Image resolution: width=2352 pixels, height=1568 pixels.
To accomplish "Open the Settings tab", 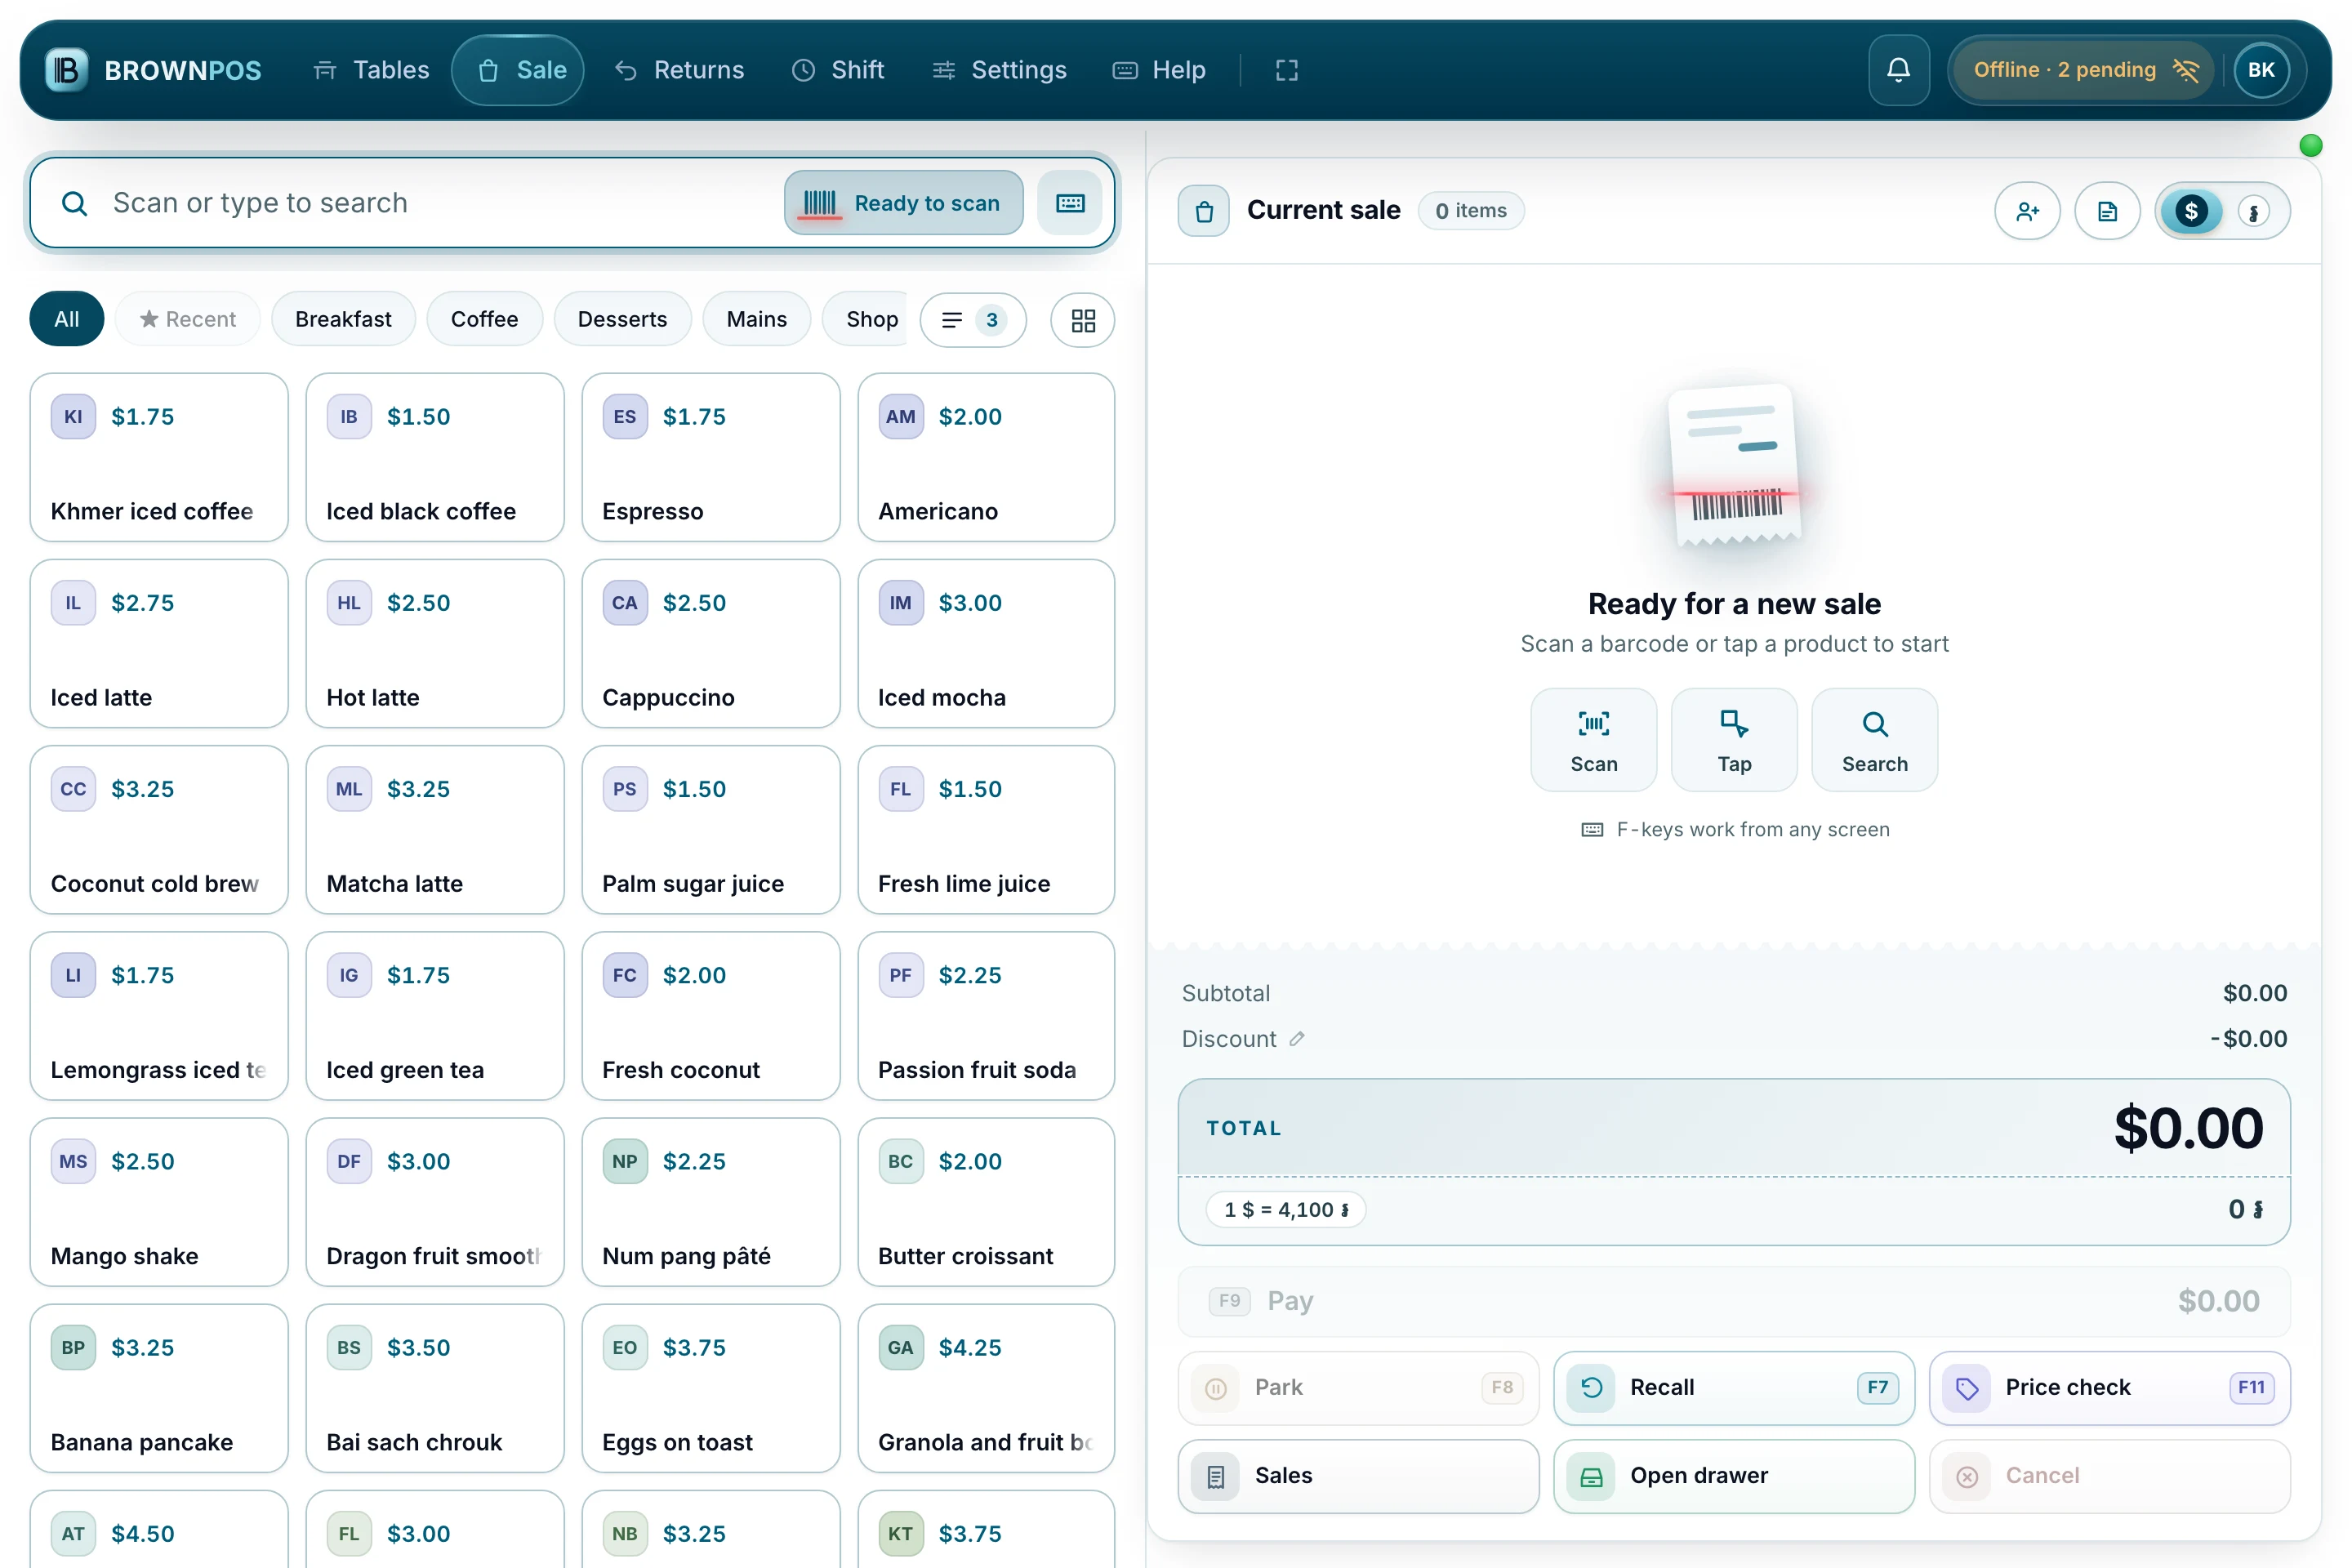I will (999, 70).
